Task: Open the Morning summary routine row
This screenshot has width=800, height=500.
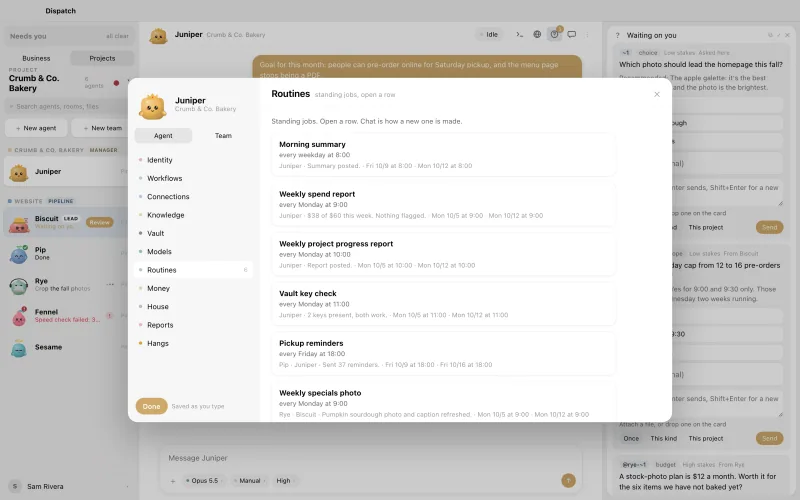Action: [443, 155]
